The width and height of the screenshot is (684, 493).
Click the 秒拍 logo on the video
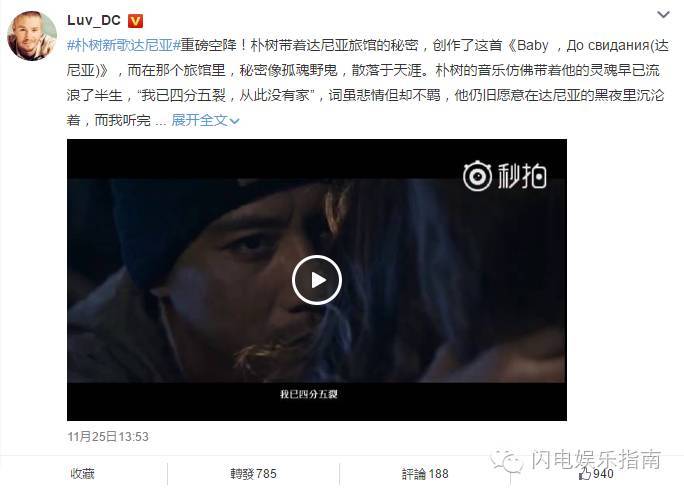[505, 176]
